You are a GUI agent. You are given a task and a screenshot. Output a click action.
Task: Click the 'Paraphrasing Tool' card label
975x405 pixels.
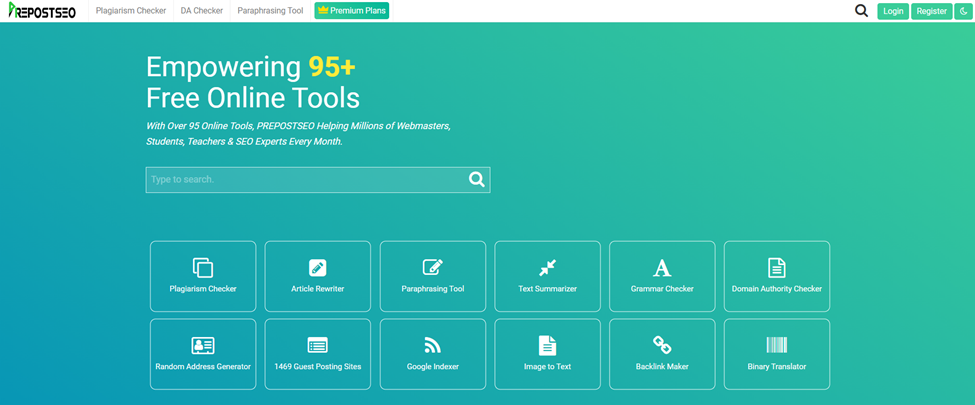click(433, 289)
